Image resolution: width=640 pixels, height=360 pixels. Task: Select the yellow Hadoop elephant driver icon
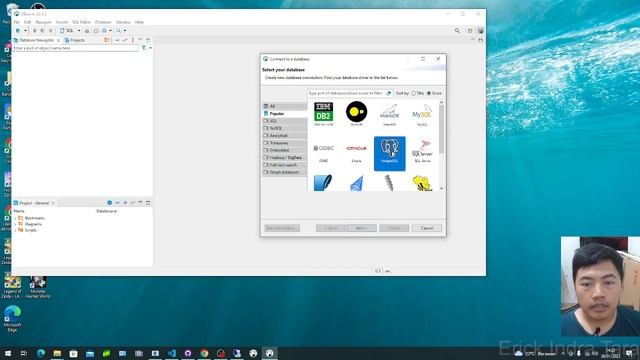tap(422, 183)
